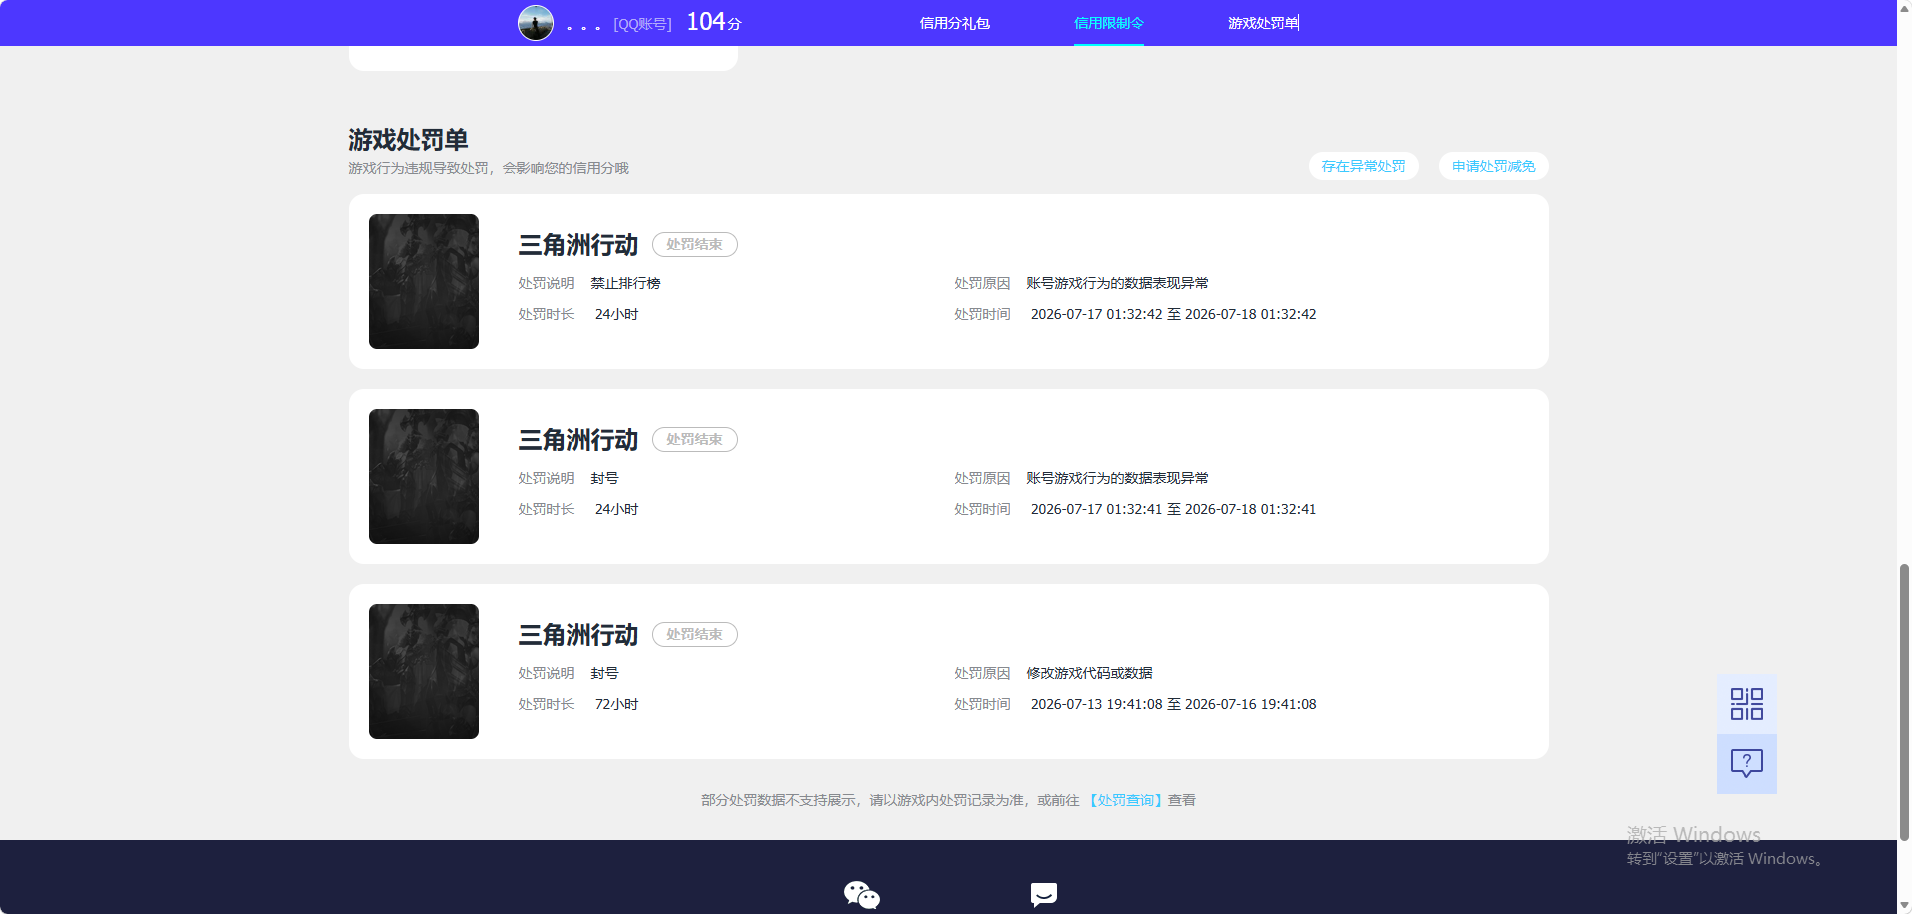This screenshot has height=914, width=1912.
Task: Open the QR code icon
Action: (x=1746, y=704)
